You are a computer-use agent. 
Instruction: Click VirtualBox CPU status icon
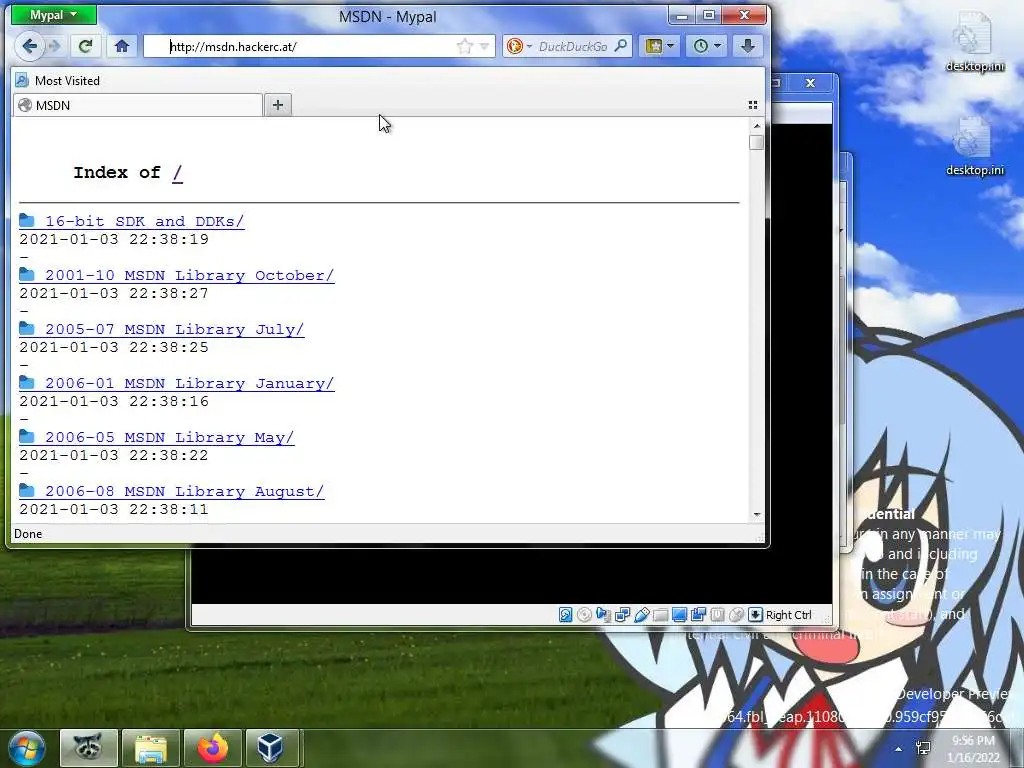pos(717,615)
